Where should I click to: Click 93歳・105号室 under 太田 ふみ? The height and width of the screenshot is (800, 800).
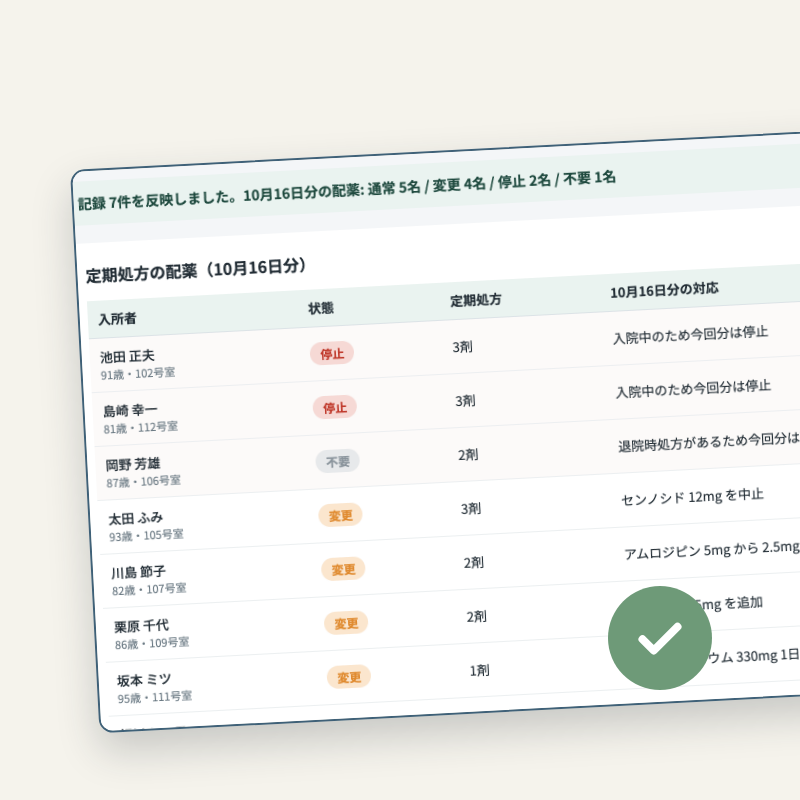(146, 536)
